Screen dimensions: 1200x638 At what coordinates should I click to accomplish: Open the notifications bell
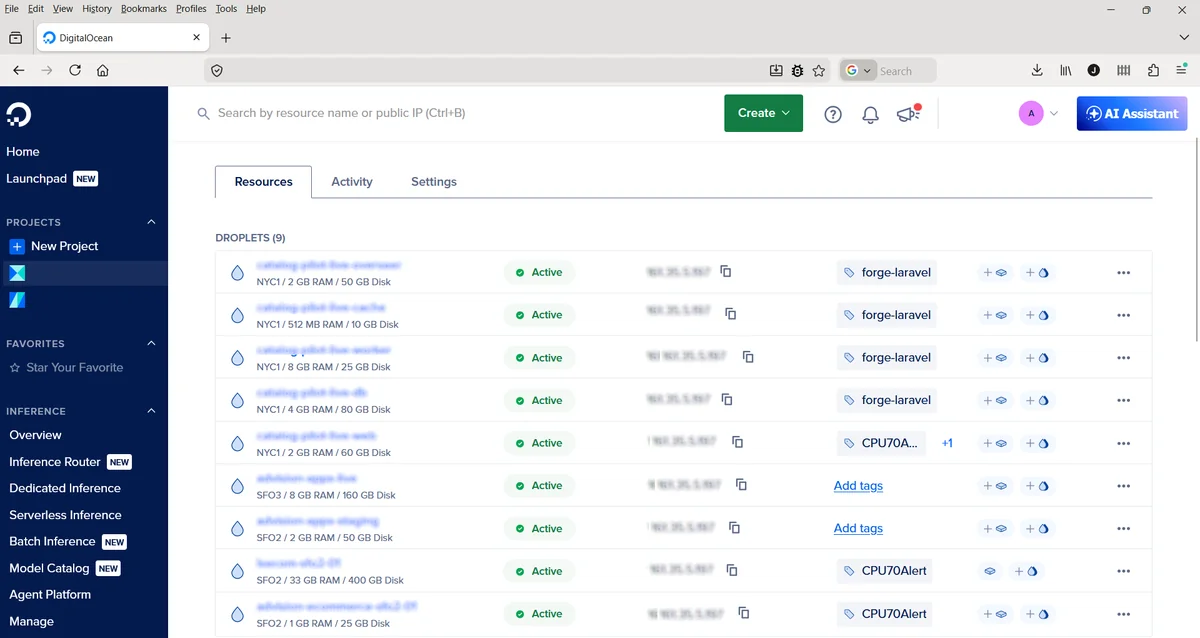point(870,114)
